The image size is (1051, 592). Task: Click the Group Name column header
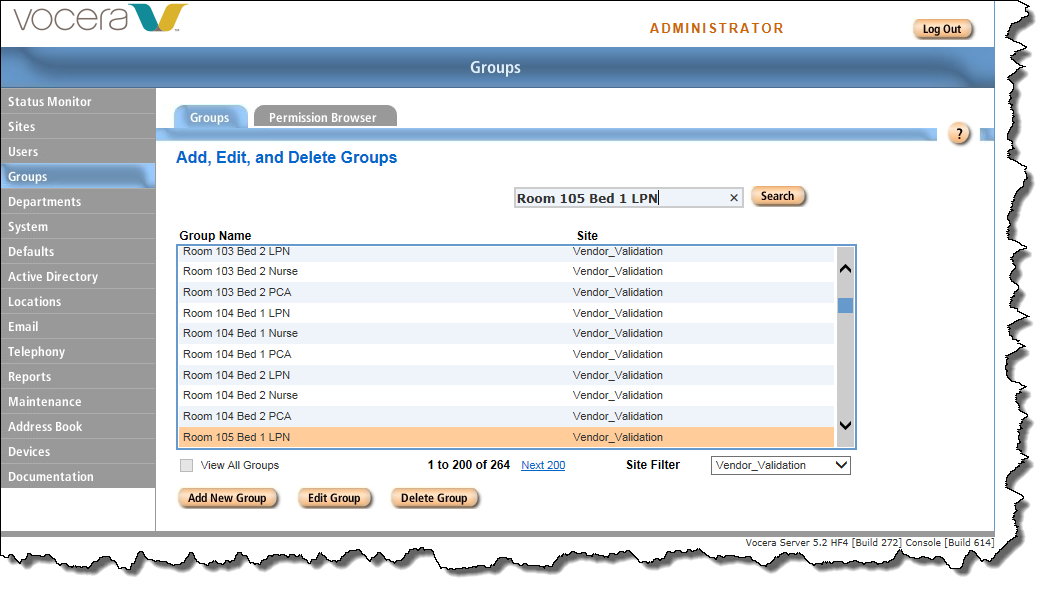click(x=215, y=235)
